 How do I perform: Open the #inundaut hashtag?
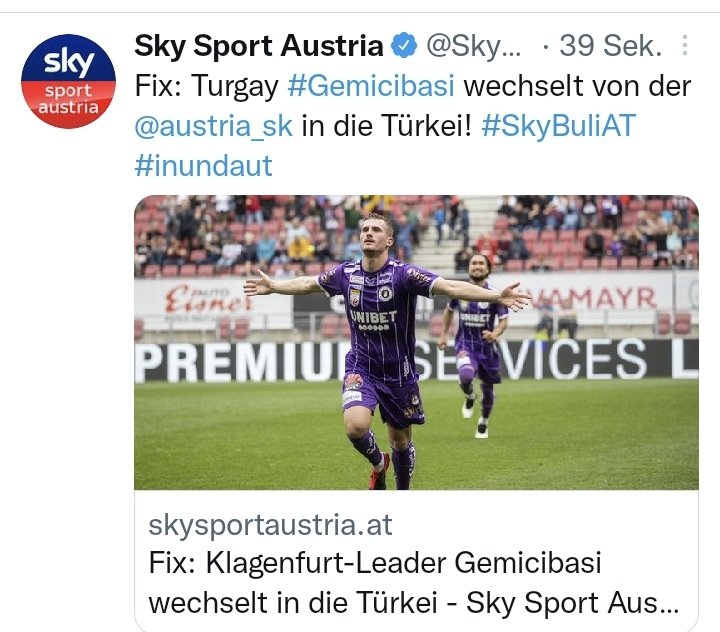(x=203, y=166)
